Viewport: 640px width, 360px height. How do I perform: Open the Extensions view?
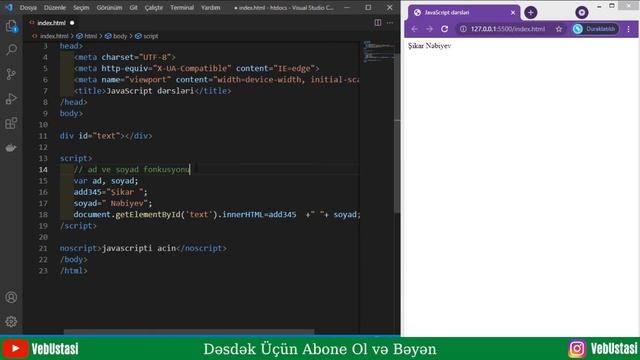[x=11, y=123]
